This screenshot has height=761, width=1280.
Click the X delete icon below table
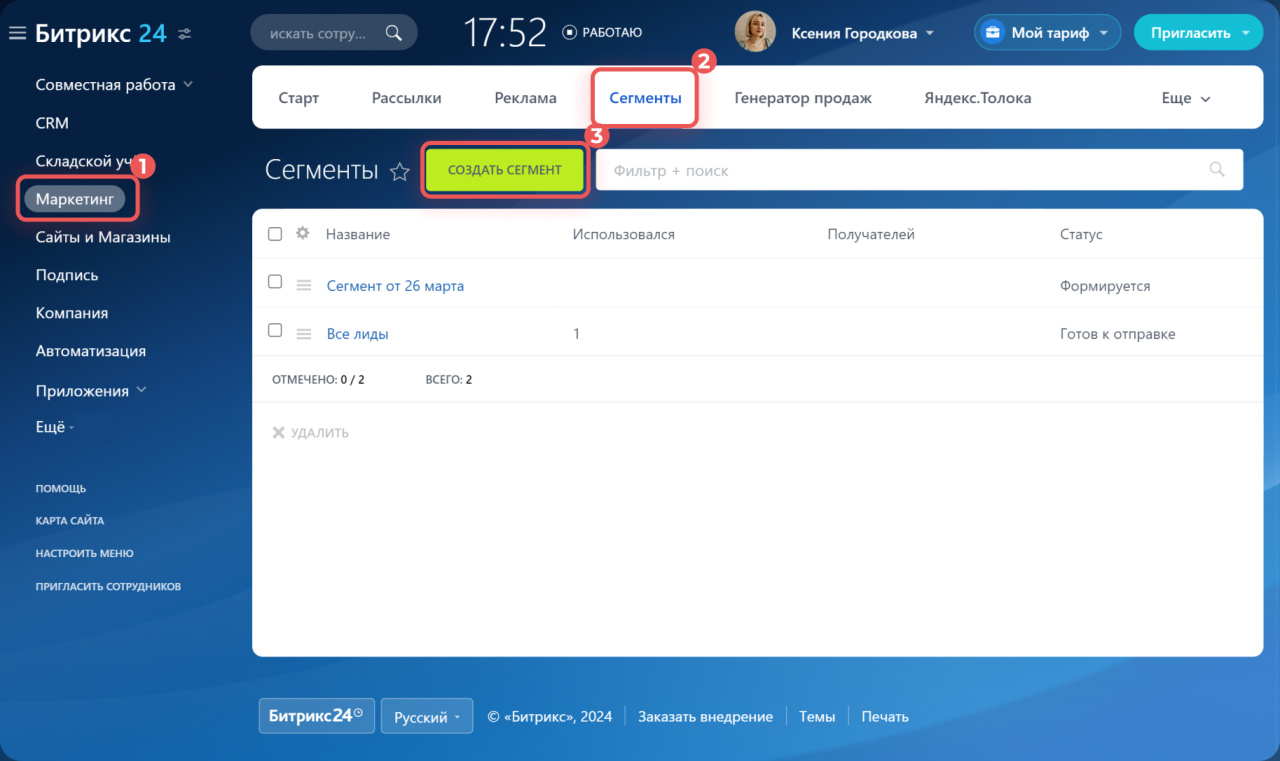click(x=279, y=433)
